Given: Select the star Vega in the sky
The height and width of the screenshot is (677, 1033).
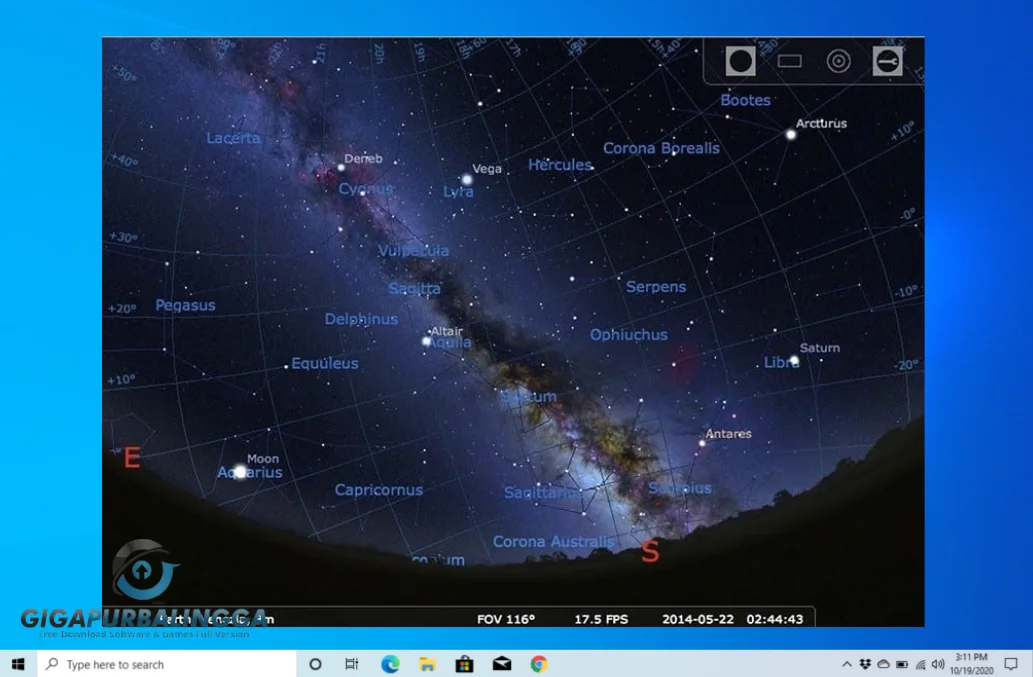Looking at the screenshot, I should [x=466, y=179].
